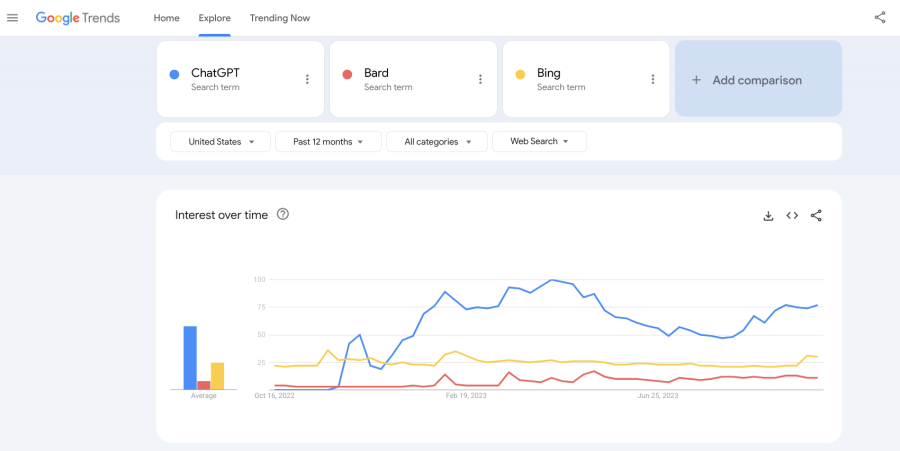This screenshot has width=900, height=451.
Task: Expand the Web Search type dropdown
Action: click(x=539, y=142)
